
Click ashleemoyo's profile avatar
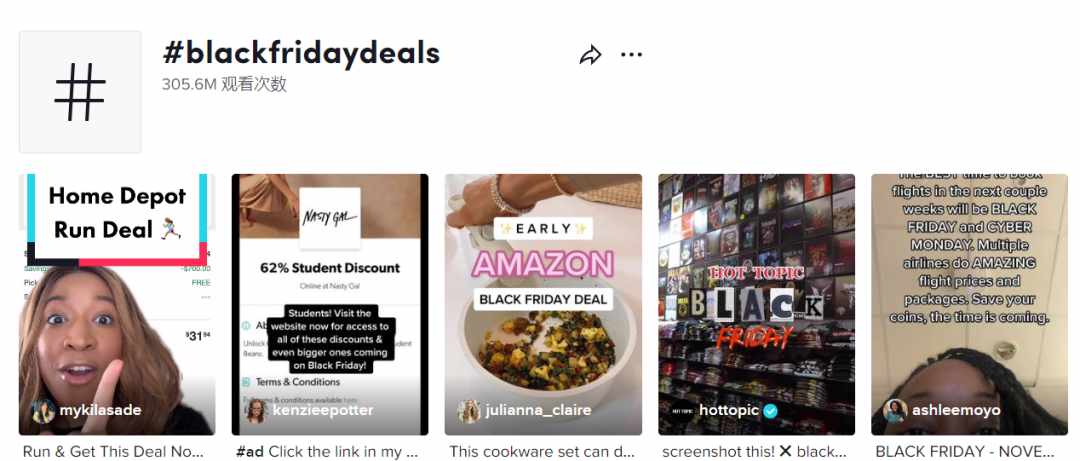coord(895,411)
